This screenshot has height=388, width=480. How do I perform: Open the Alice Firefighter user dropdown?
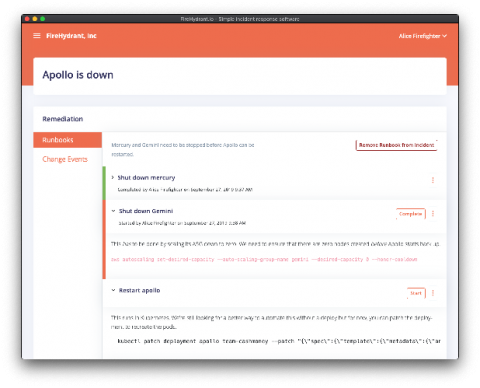[x=423, y=36]
